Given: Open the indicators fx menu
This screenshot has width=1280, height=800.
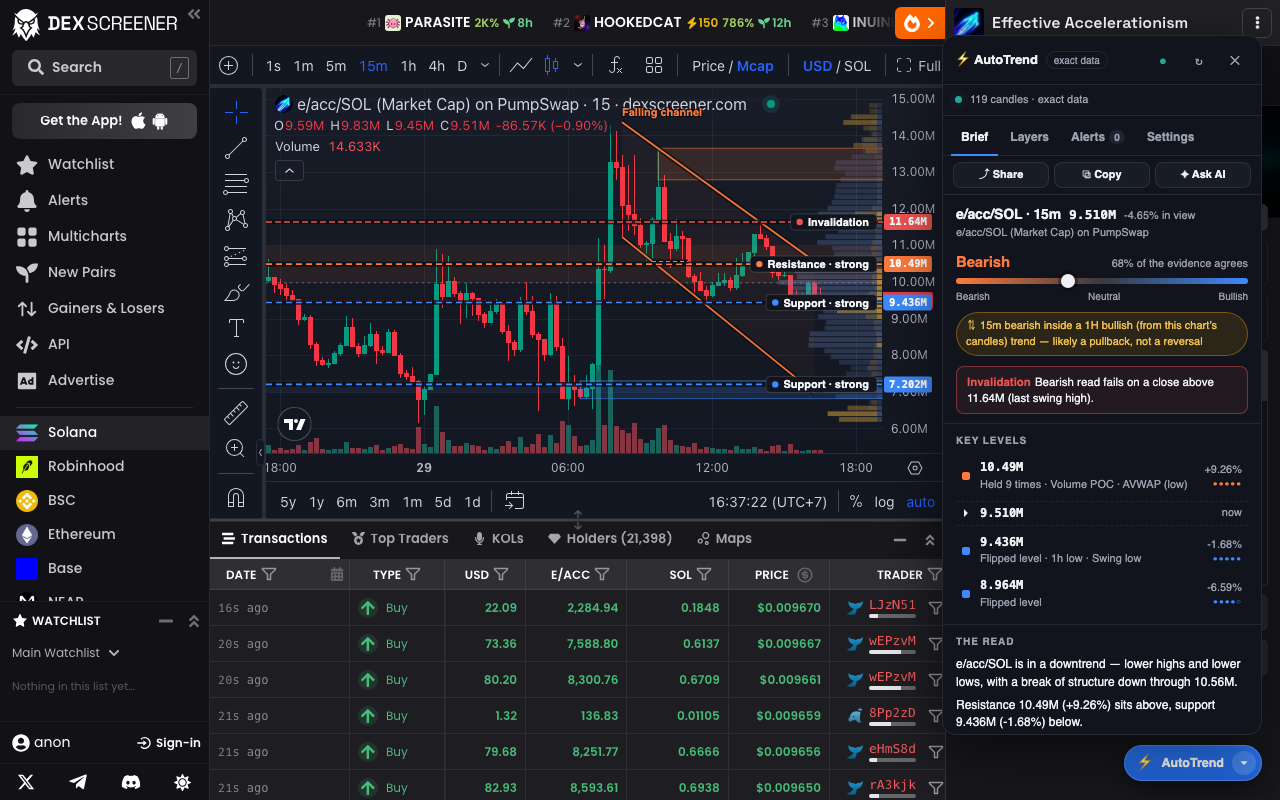Looking at the screenshot, I should 616,66.
